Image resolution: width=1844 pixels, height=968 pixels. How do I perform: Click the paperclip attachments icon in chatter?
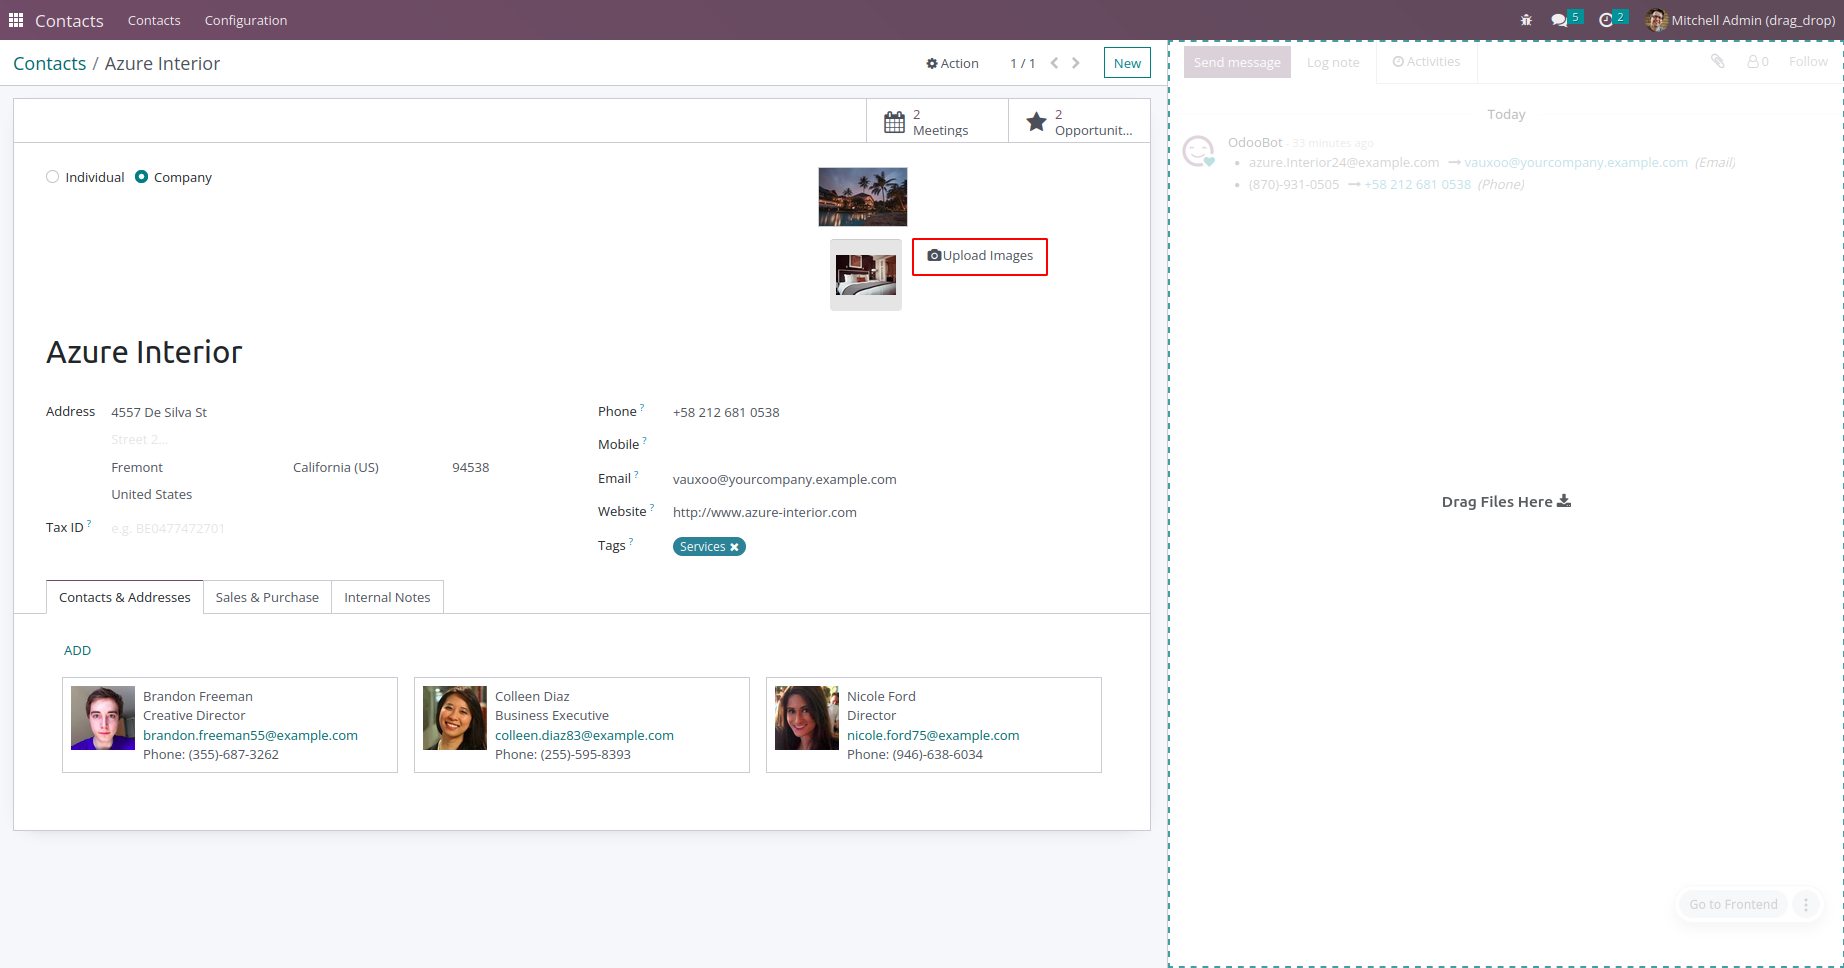tap(1717, 62)
